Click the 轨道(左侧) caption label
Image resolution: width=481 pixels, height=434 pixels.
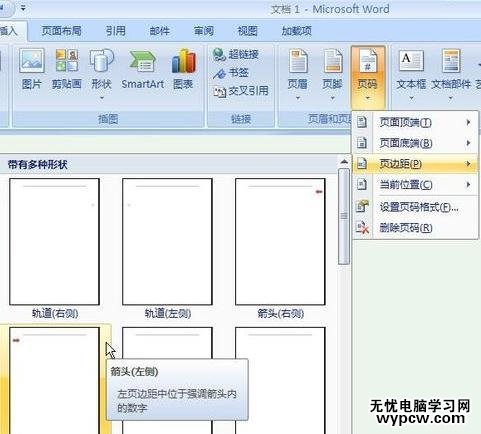click(168, 313)
